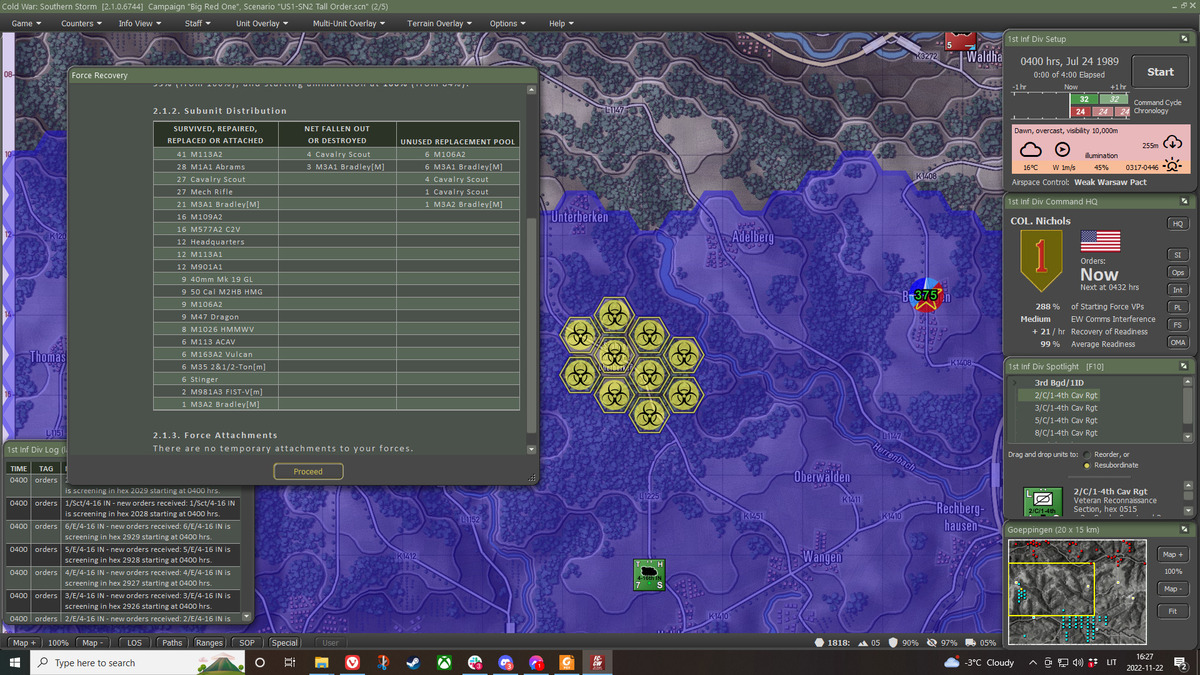
Task: Open the Game menu
Action: [x=26, y=23]
